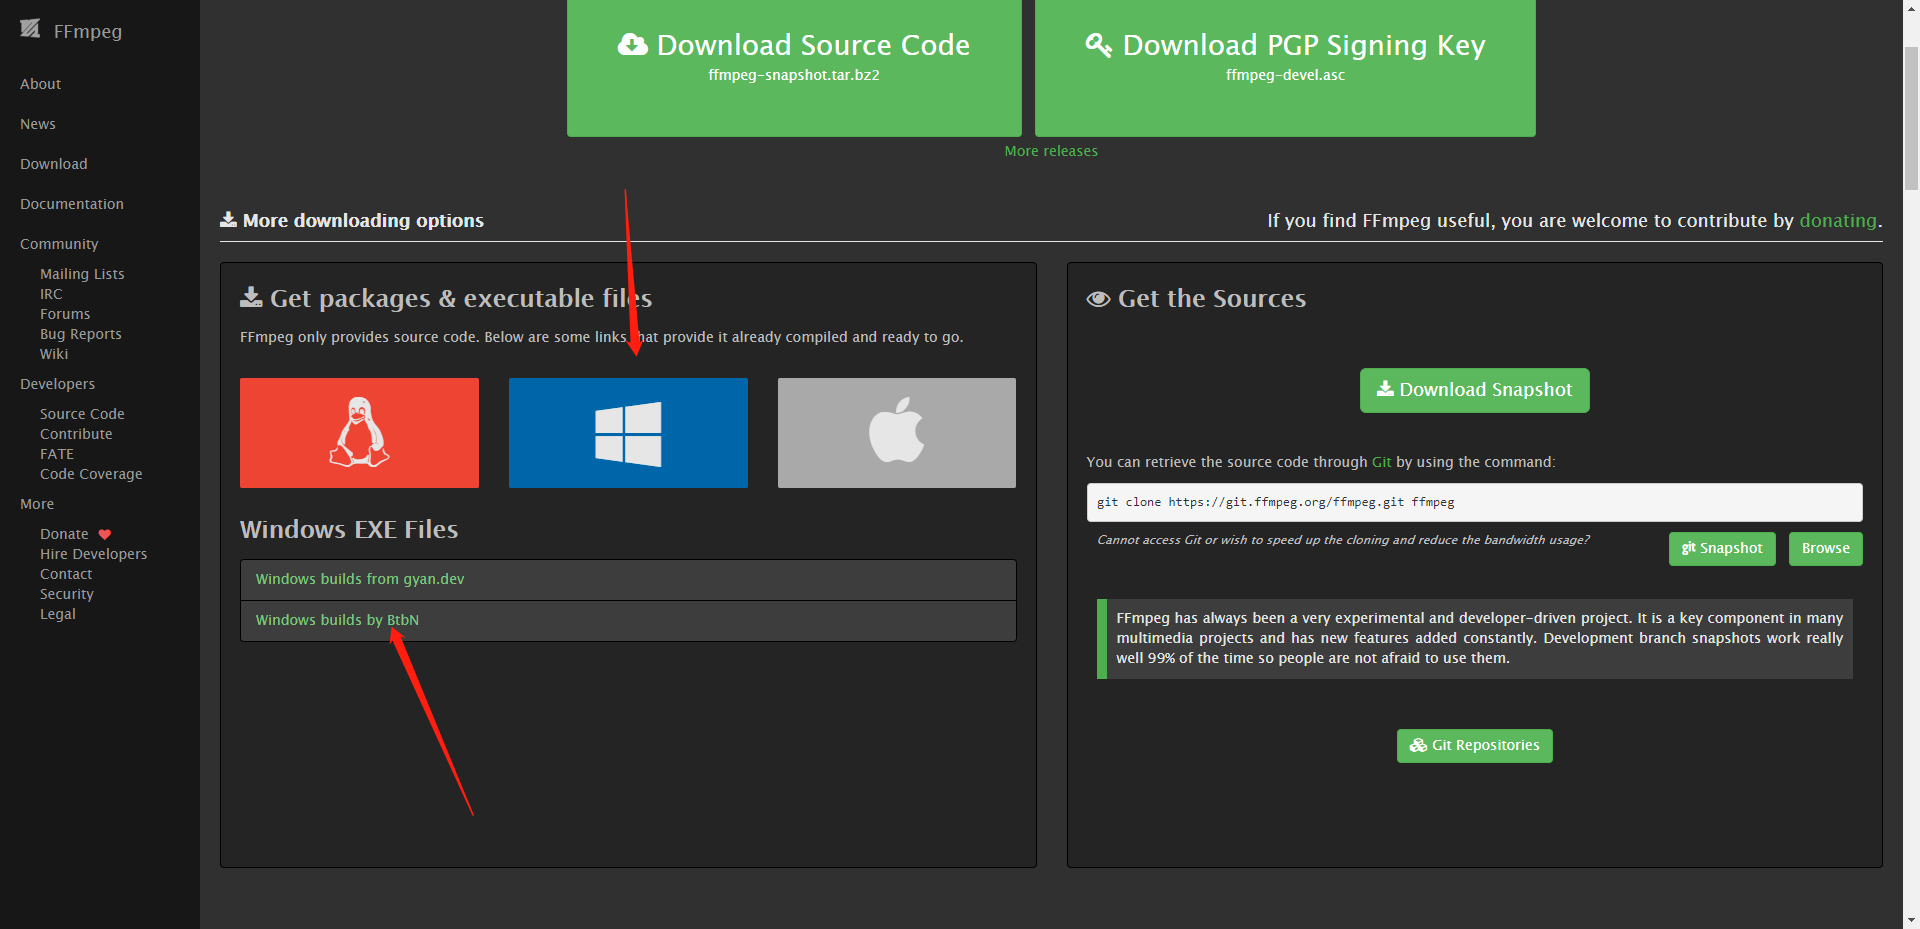
Task: Click the scrollbar down arrow
Action: click(1911, 920)
